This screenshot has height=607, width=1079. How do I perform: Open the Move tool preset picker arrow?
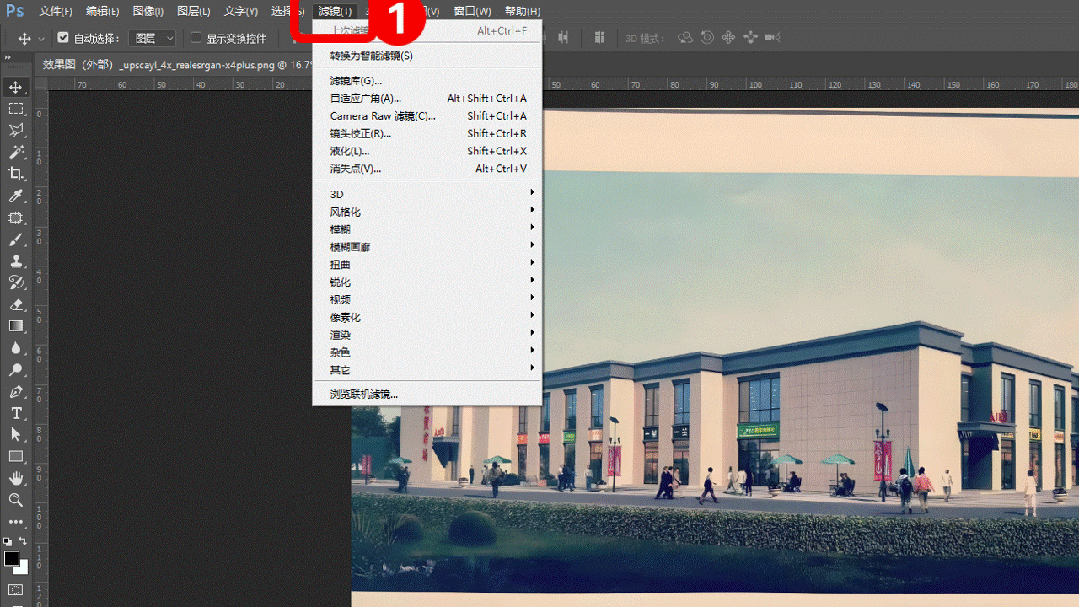[x=41, y=39]
